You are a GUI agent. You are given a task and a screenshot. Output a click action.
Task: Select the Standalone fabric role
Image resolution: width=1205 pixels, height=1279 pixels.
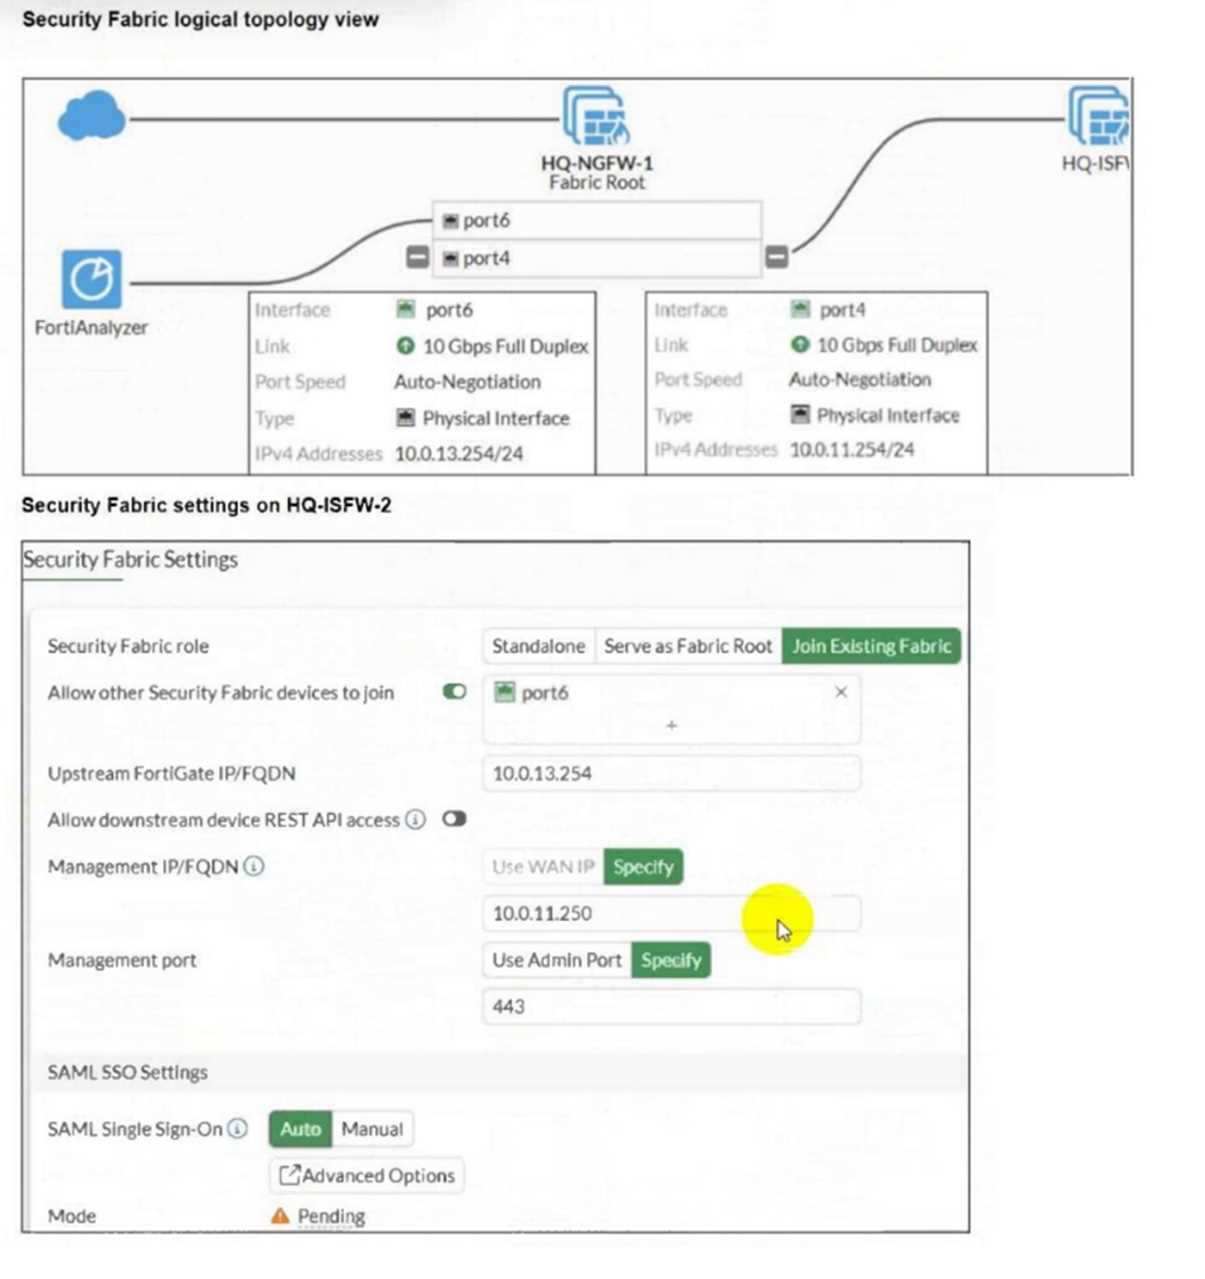(x=538, y=646)
